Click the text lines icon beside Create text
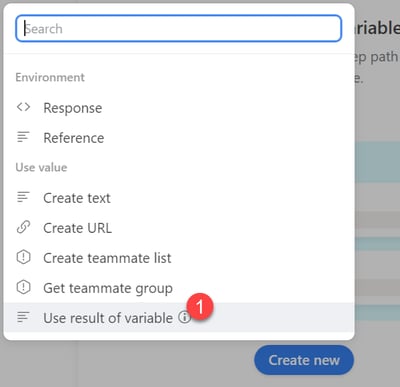Screen dimensions: 400x387 coord(23,197)
